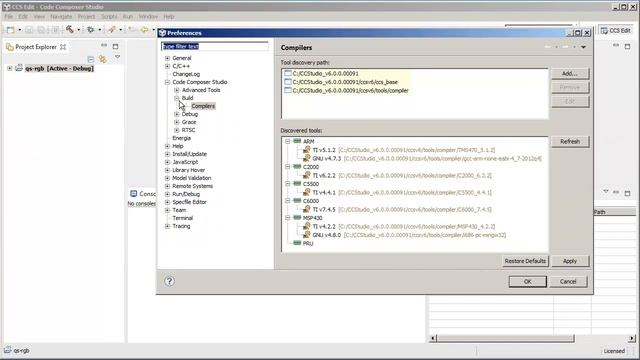The image size is (640, 360).
Task: Click the New toolbar icon in main window
Action: (x=10, y=29)
